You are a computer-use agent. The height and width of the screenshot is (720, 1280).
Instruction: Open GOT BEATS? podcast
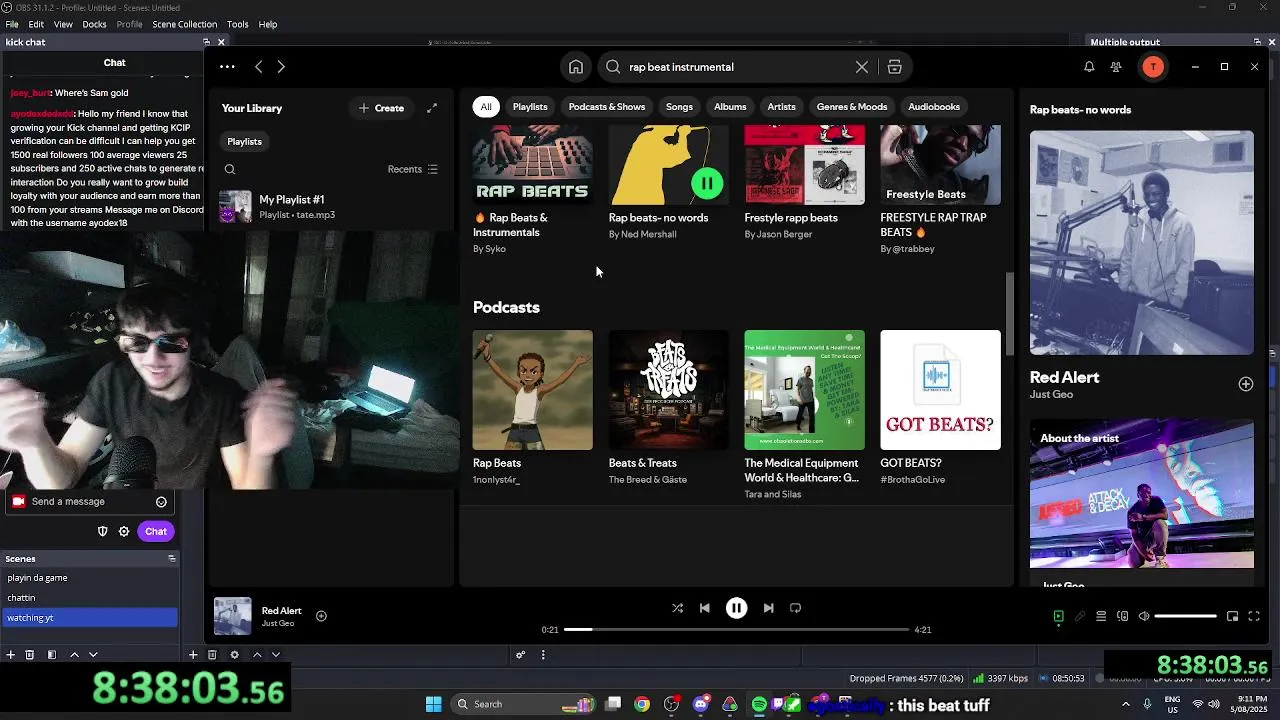pos(940,407)
